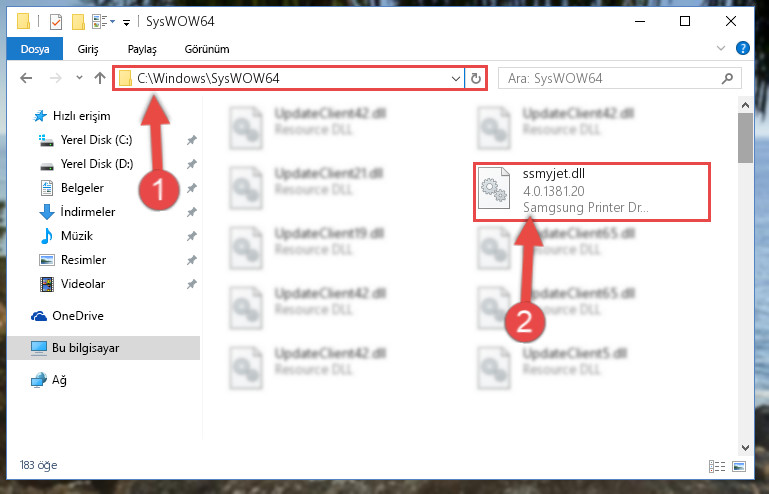Open the Help question mark icon

coord(743,48)
